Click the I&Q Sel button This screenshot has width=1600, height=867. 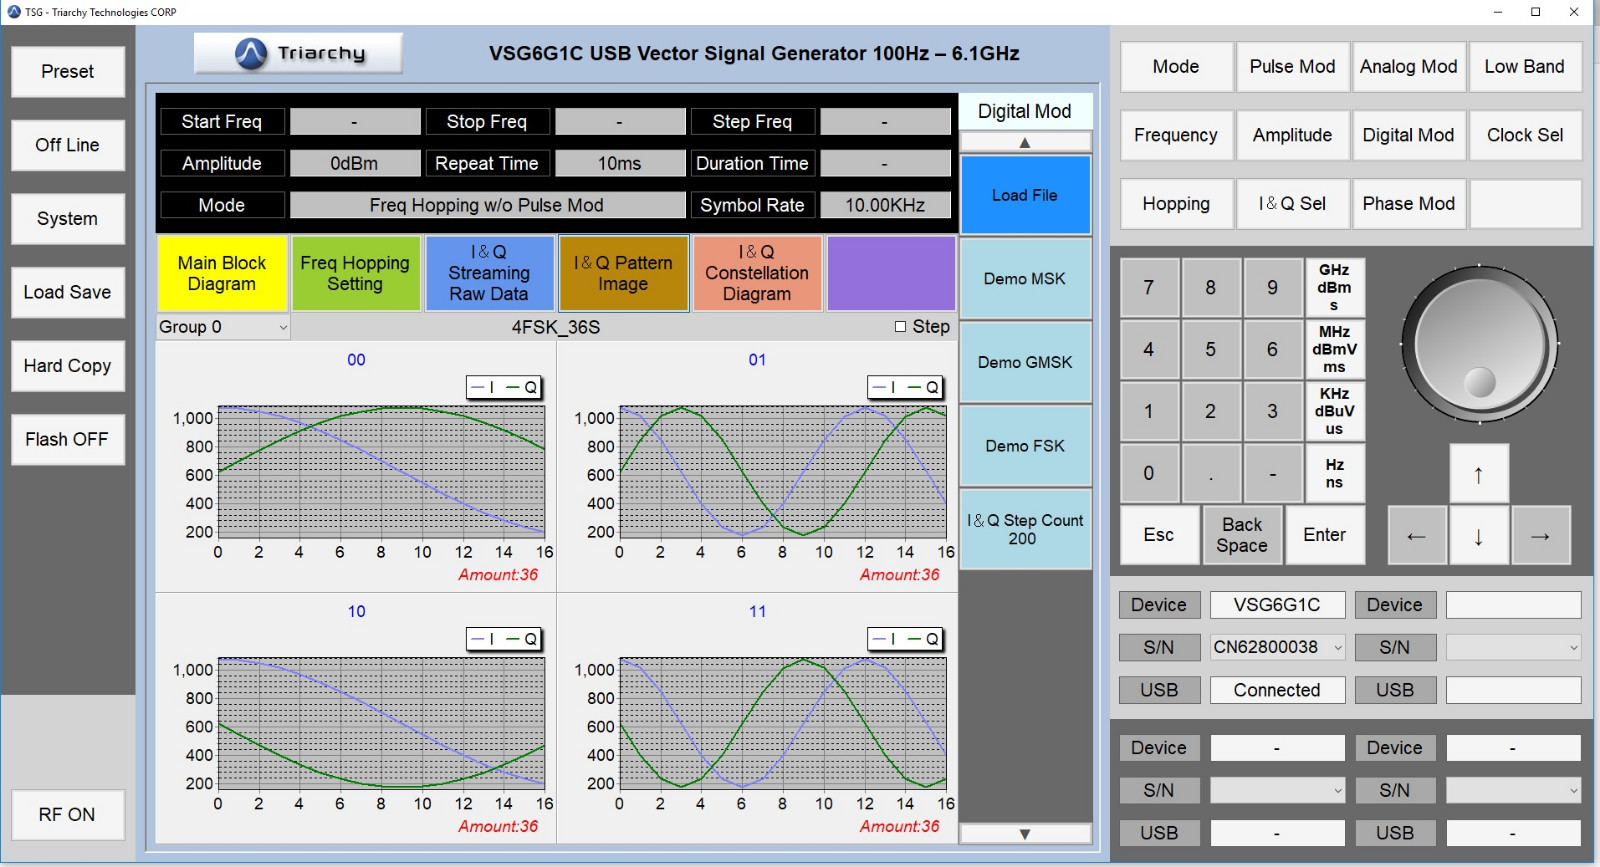pyautogui.click(x=1292, y=204)
